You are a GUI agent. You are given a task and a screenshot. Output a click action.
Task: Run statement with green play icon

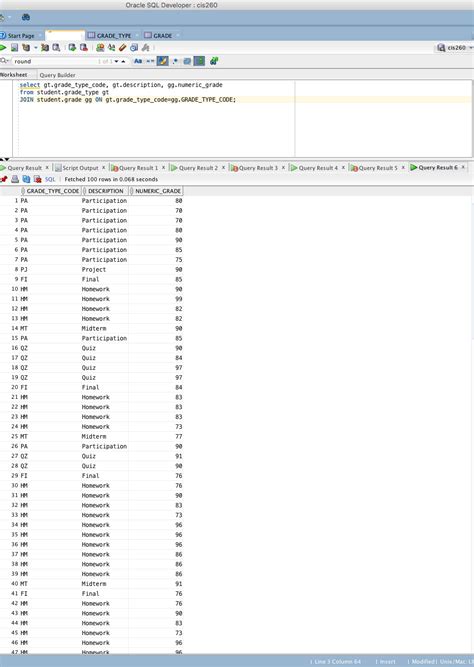click(x=3, y=48)
